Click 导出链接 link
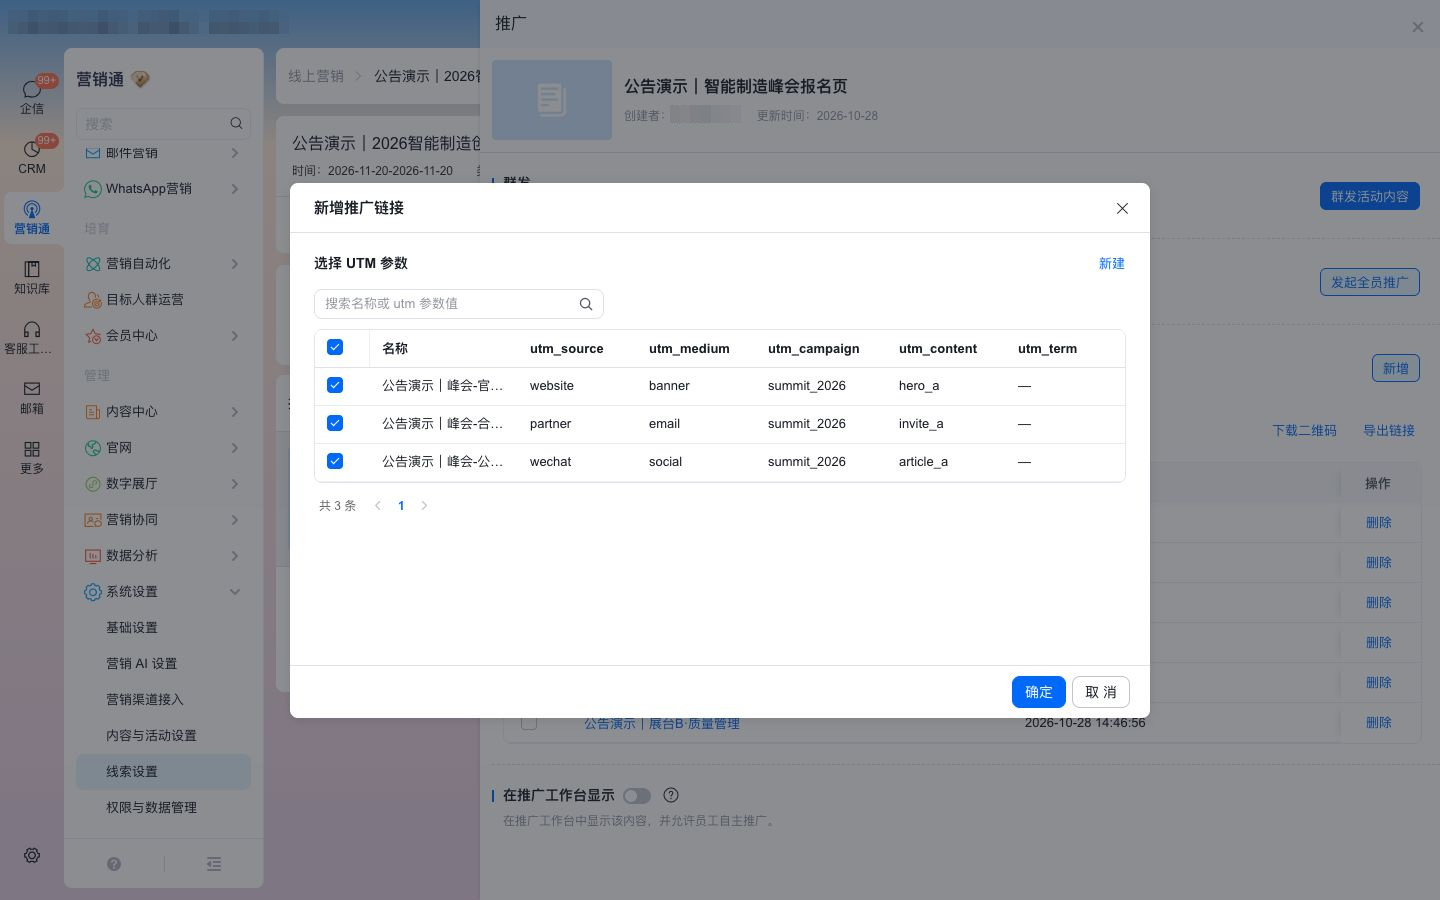Viewport: 1440px width, 900px height. pyautogui.click(x=1389, y=430)
